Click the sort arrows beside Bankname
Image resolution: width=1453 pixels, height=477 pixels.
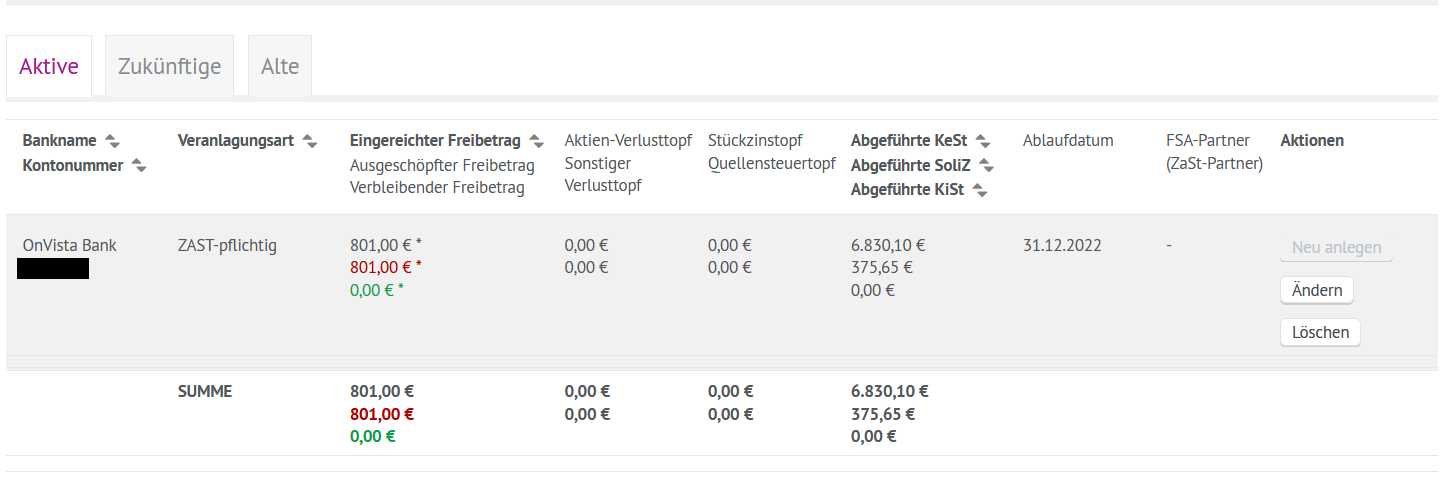tap(112, 141)
